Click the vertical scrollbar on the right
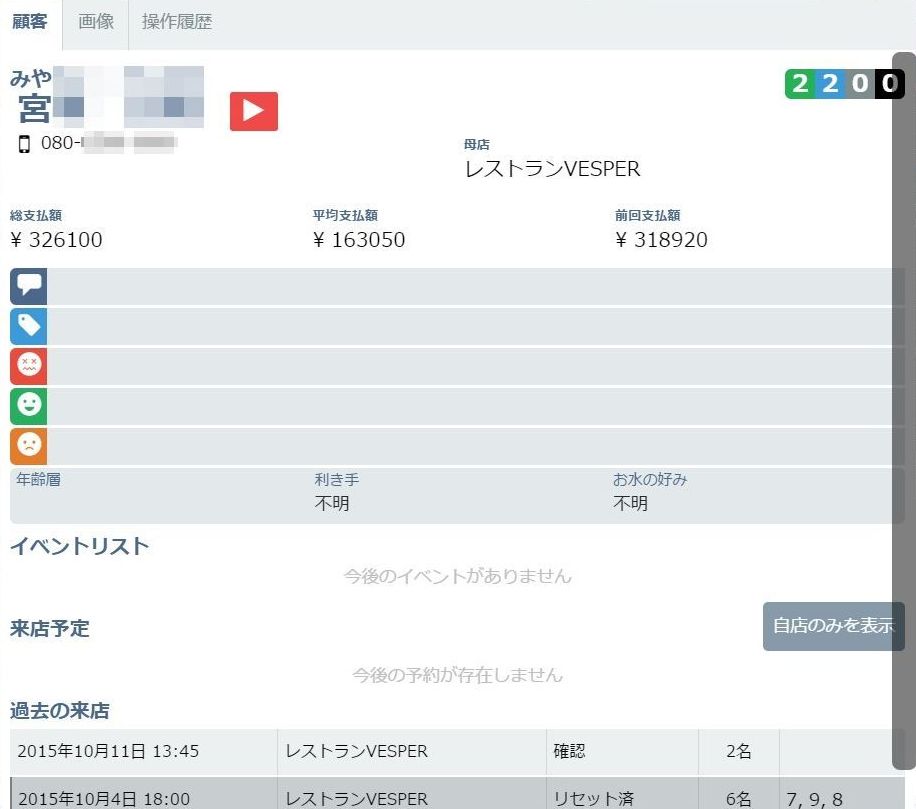Image resolution: width=916 pixels, height=809 pixels. coord(903,400)
